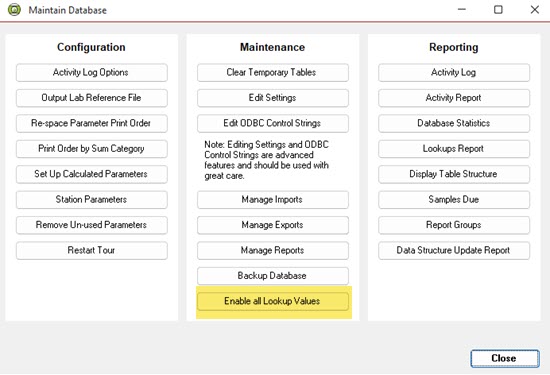Click Remove Un-used Parameters button
Viewport: 550px width, 375px height.
[x=92, y=225]
